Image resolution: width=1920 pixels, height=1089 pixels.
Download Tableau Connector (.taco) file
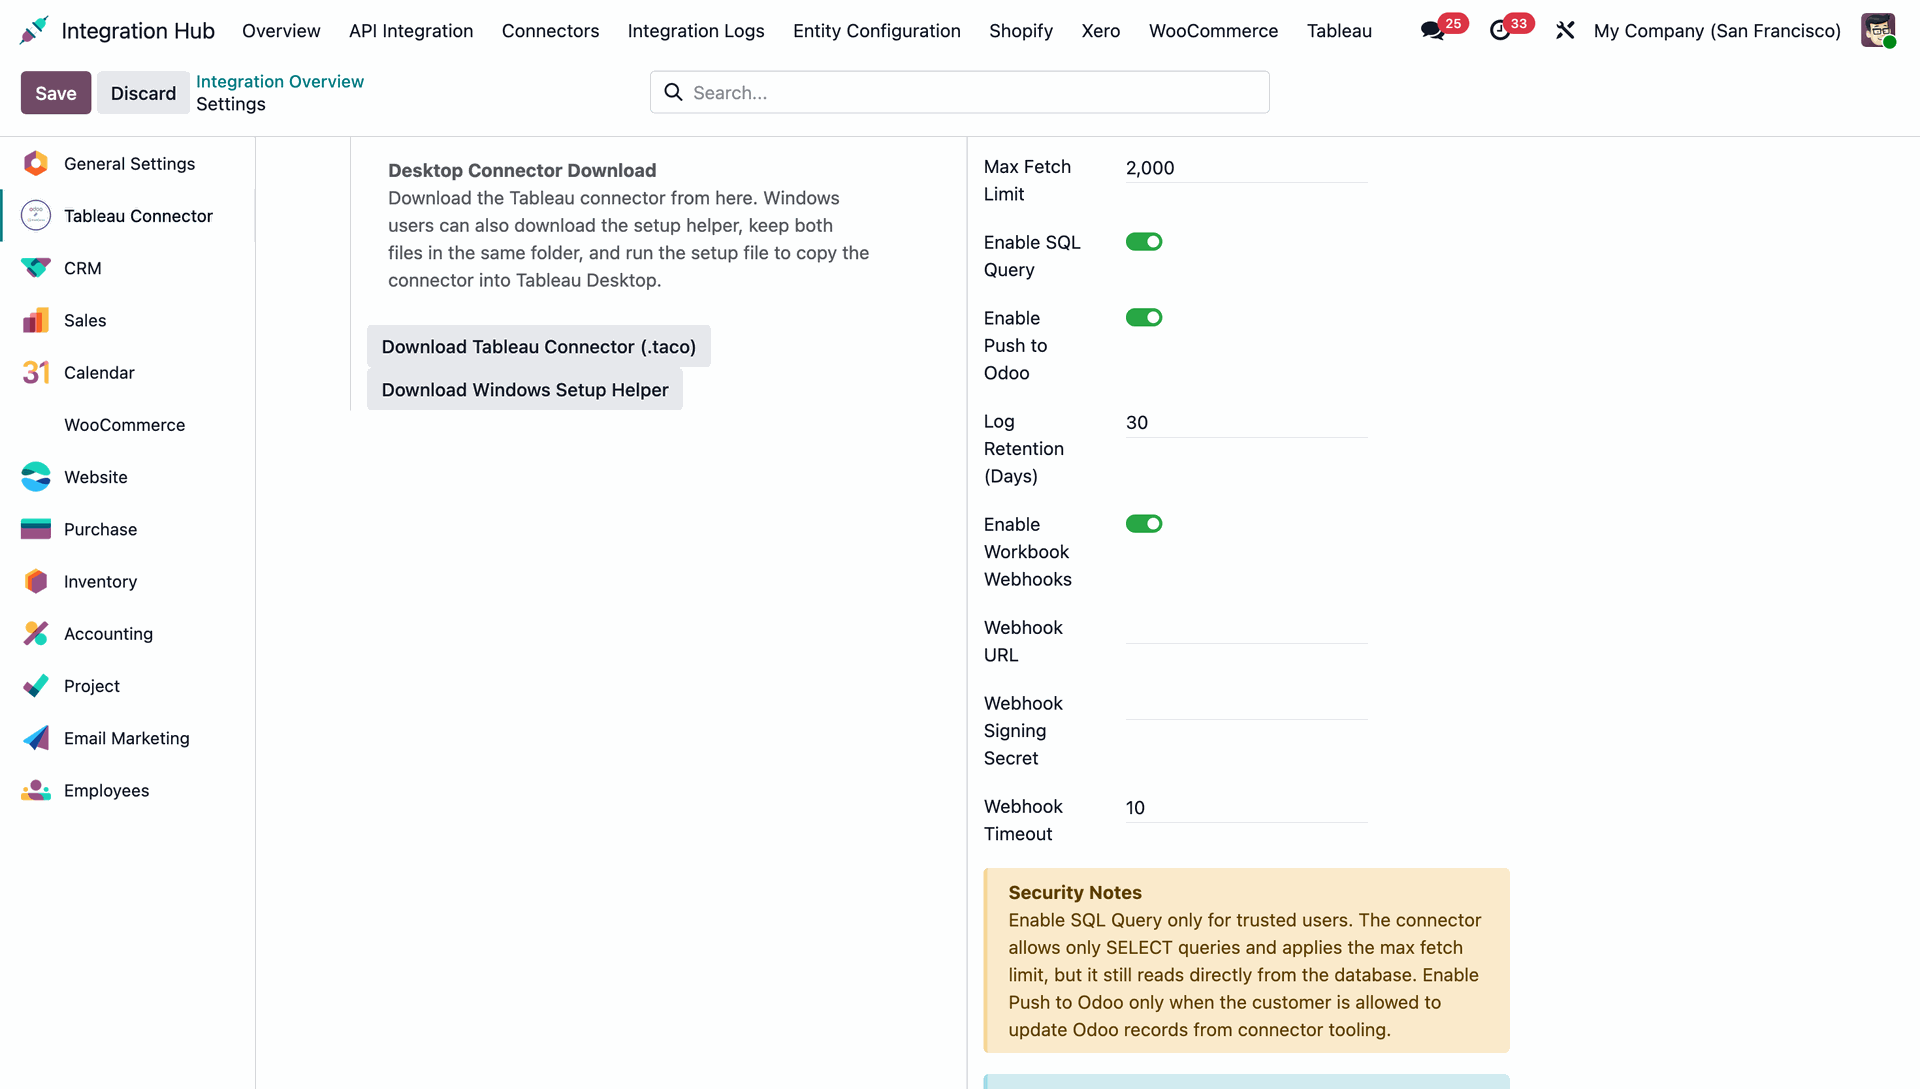539,346
